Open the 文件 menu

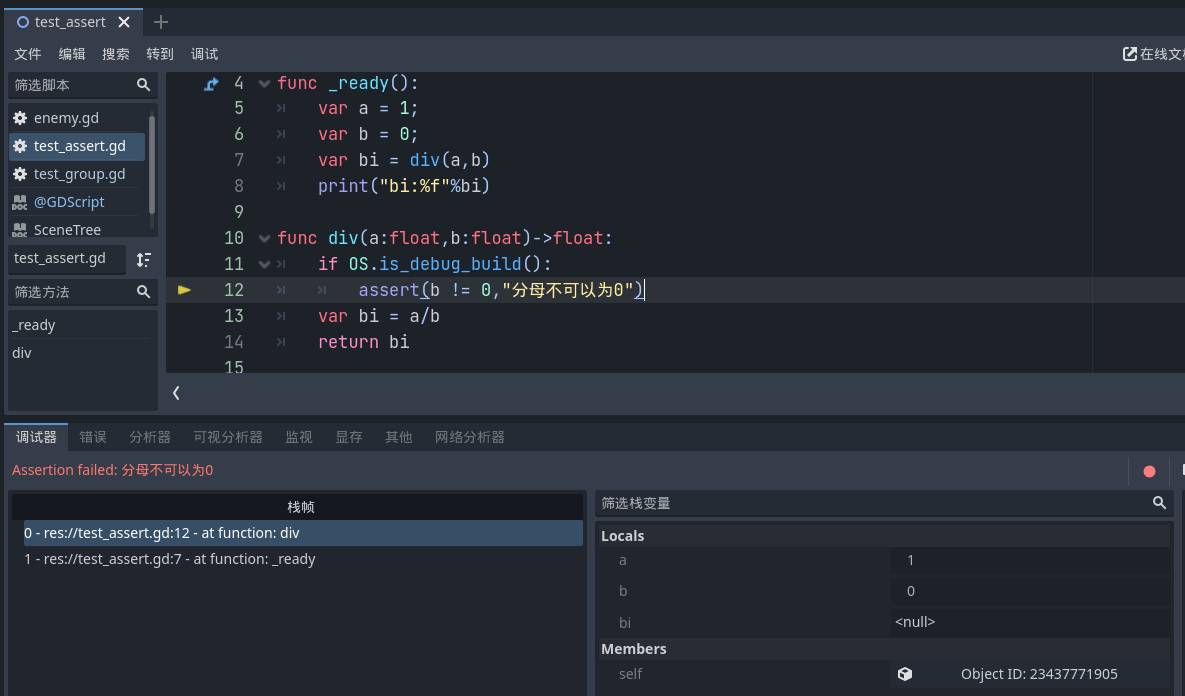pos(28,54)
